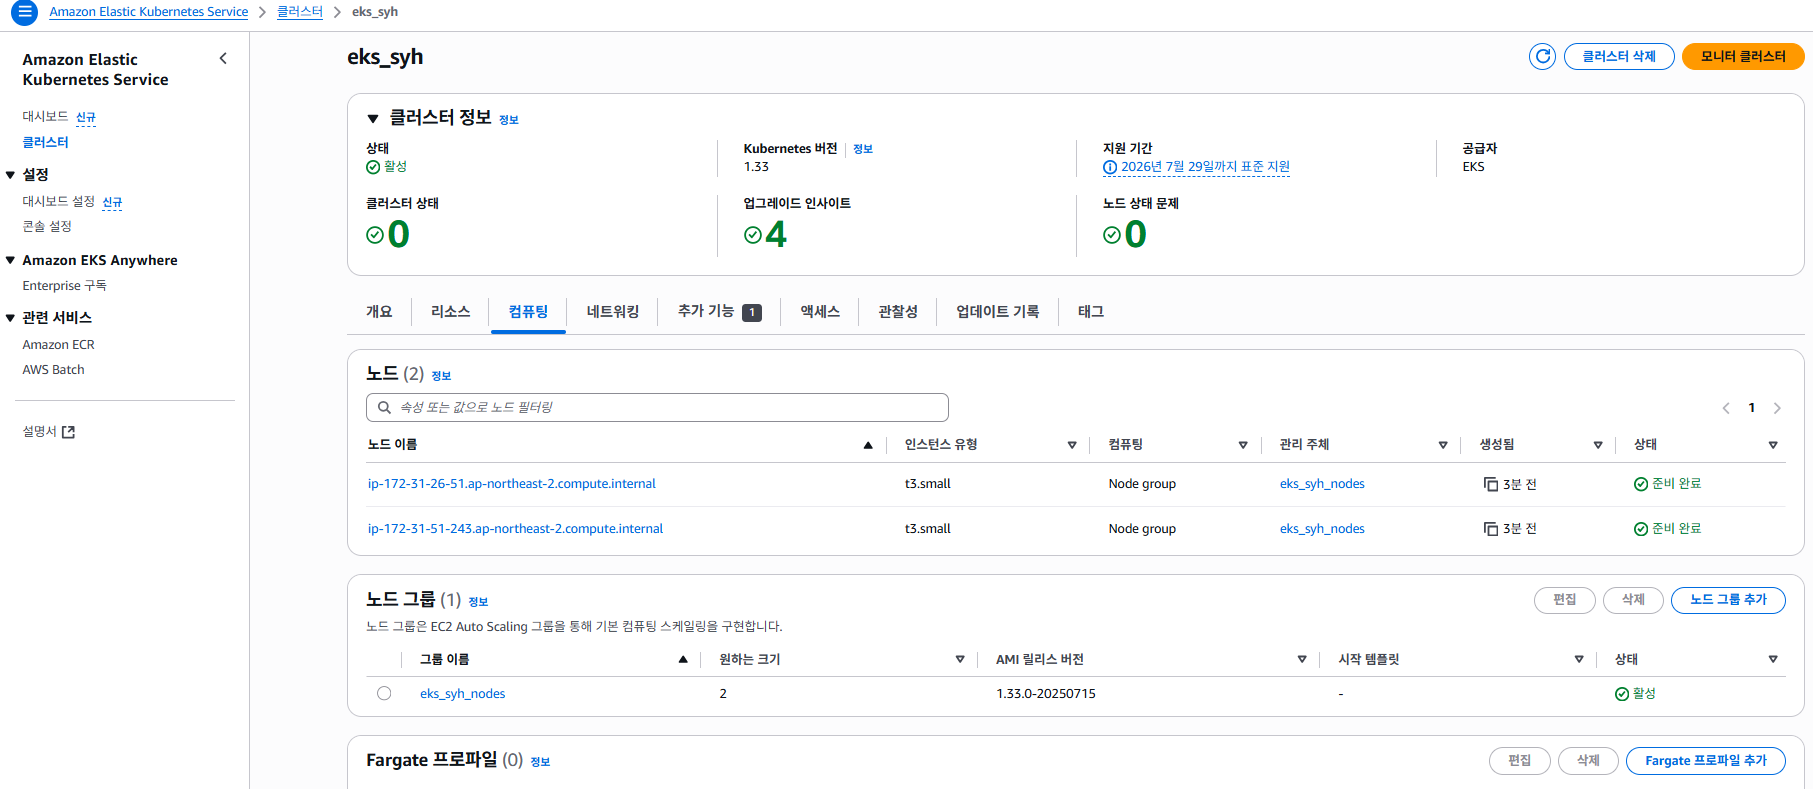Open the hamburger navigation menu
The image size is (1813, 789).
[24, 12]
